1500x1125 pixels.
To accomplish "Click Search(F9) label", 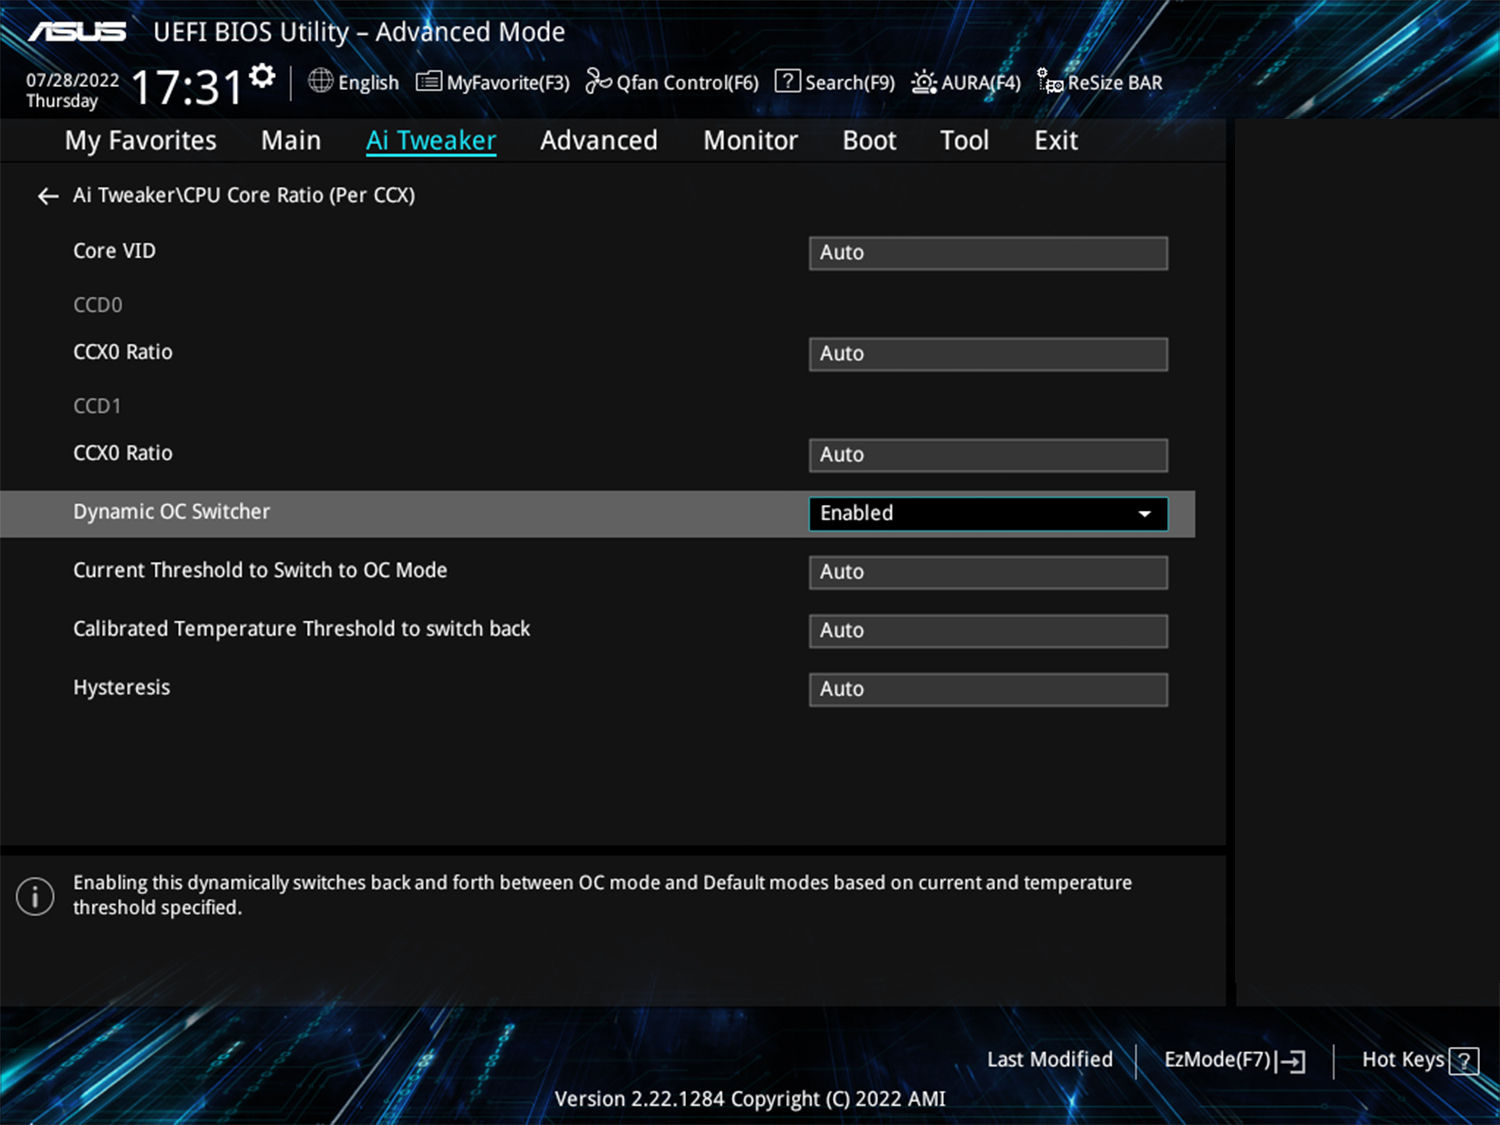I will click(850, 83).
